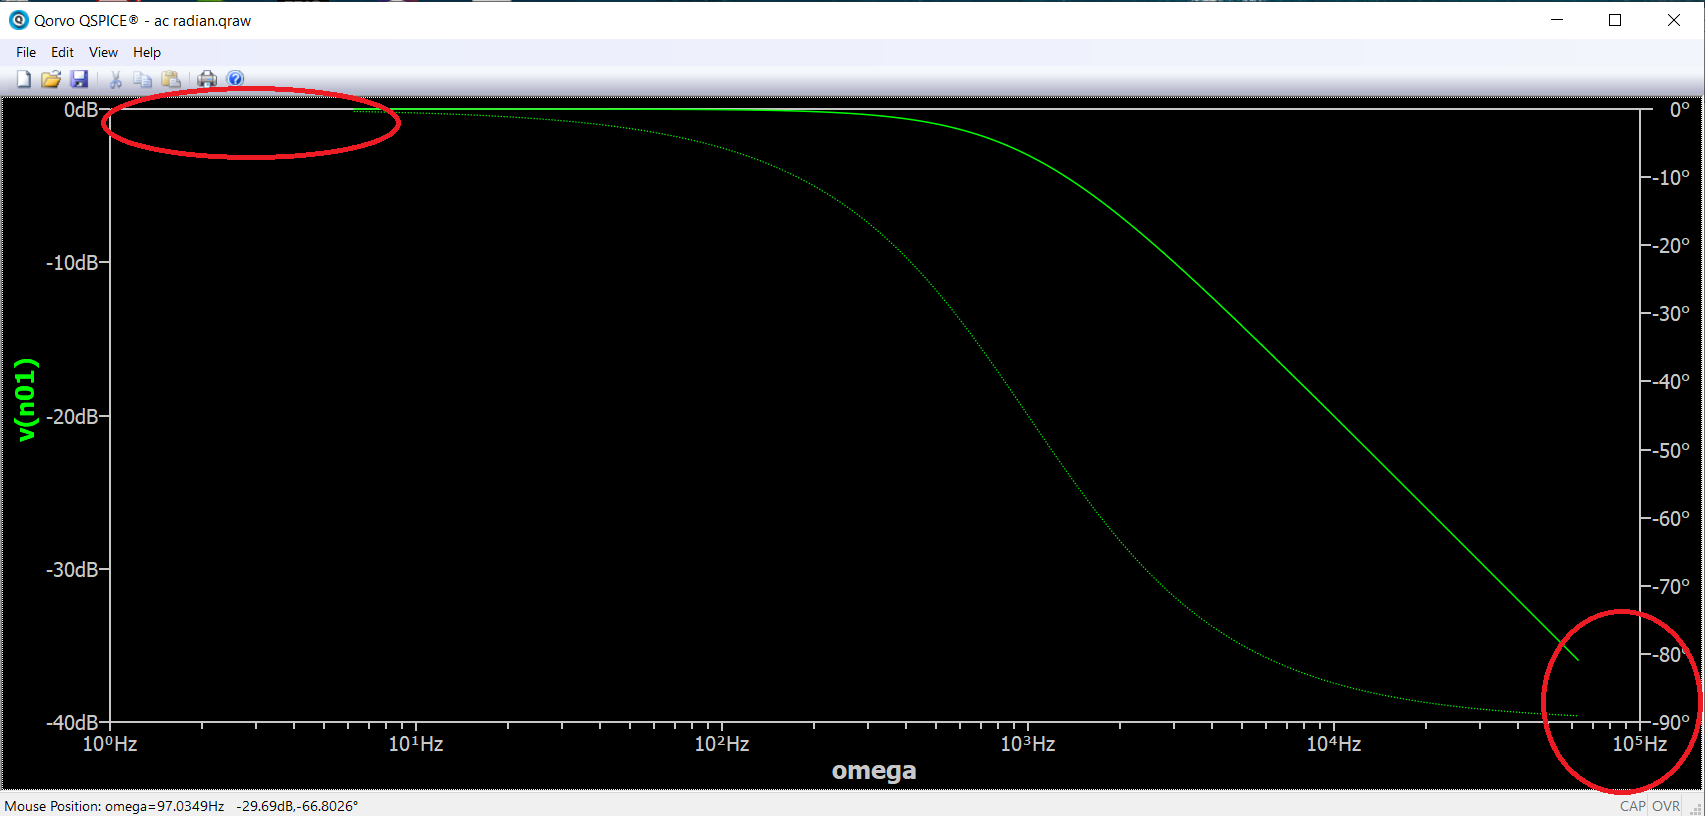1705x816 pixels.
Task: Open help via blue question icon
Action: tap(235, 79)
